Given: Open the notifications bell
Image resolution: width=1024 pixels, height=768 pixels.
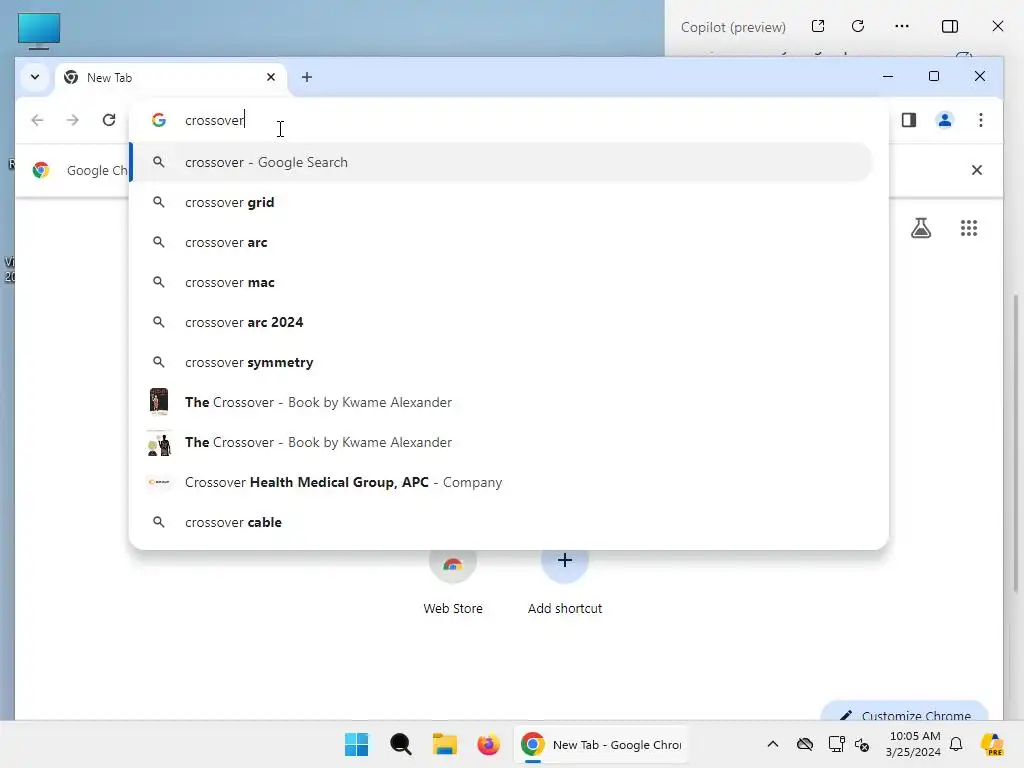Looking at the screenshot, I should [x=956, y=744].
